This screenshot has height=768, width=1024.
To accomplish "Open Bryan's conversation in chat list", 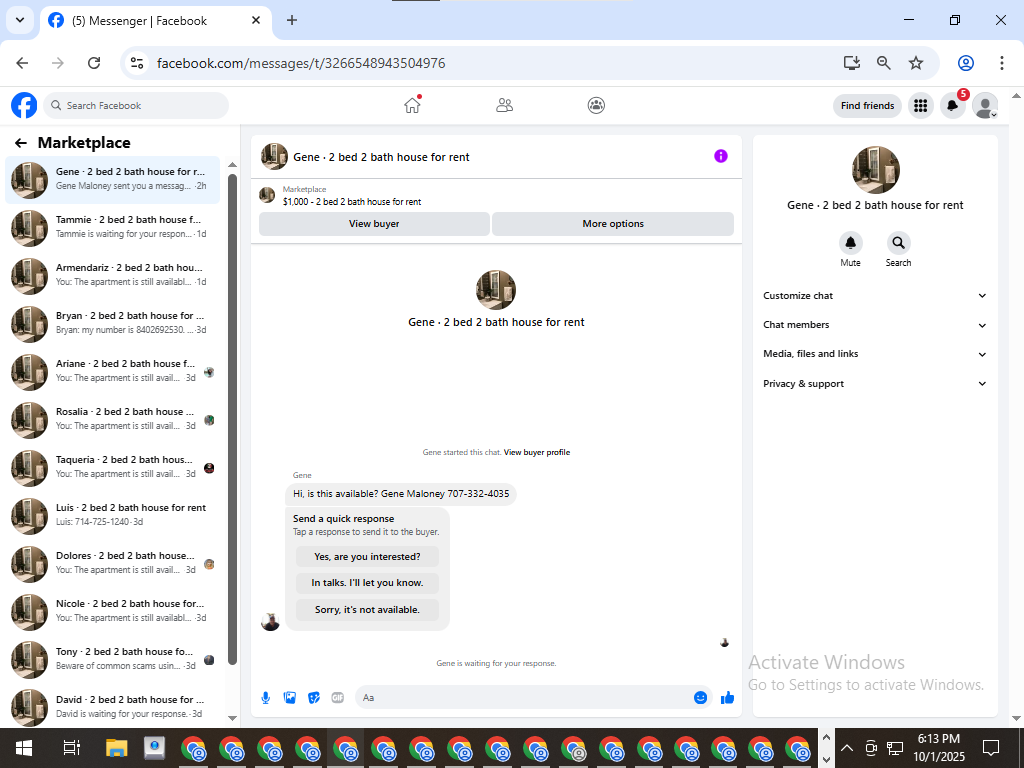I will [x=112, y=324].
